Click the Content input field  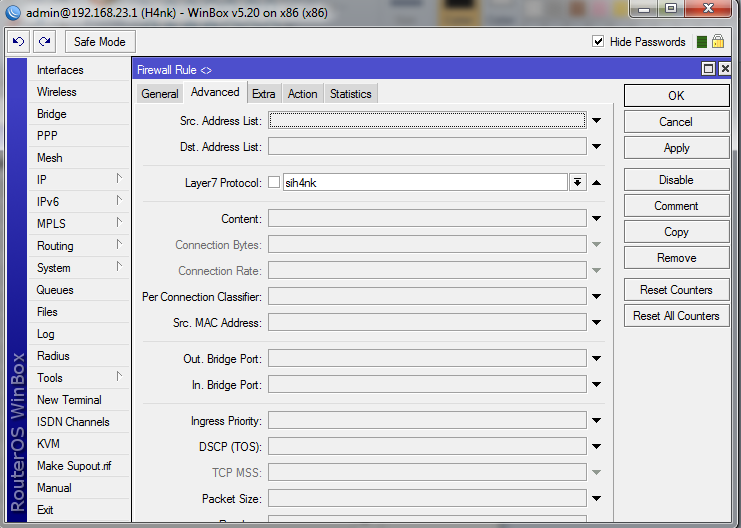click(427, 218)
